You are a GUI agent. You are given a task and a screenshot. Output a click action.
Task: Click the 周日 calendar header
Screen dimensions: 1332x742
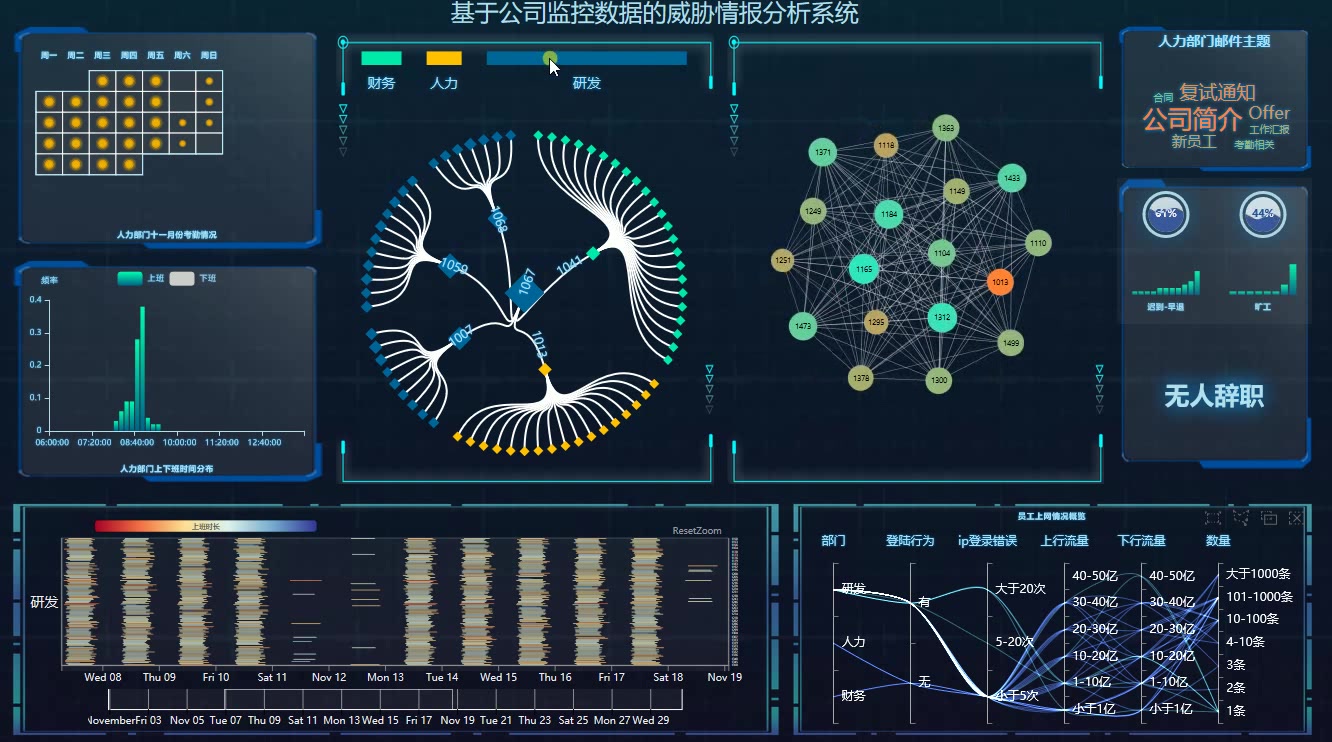(x=208, y=56)
